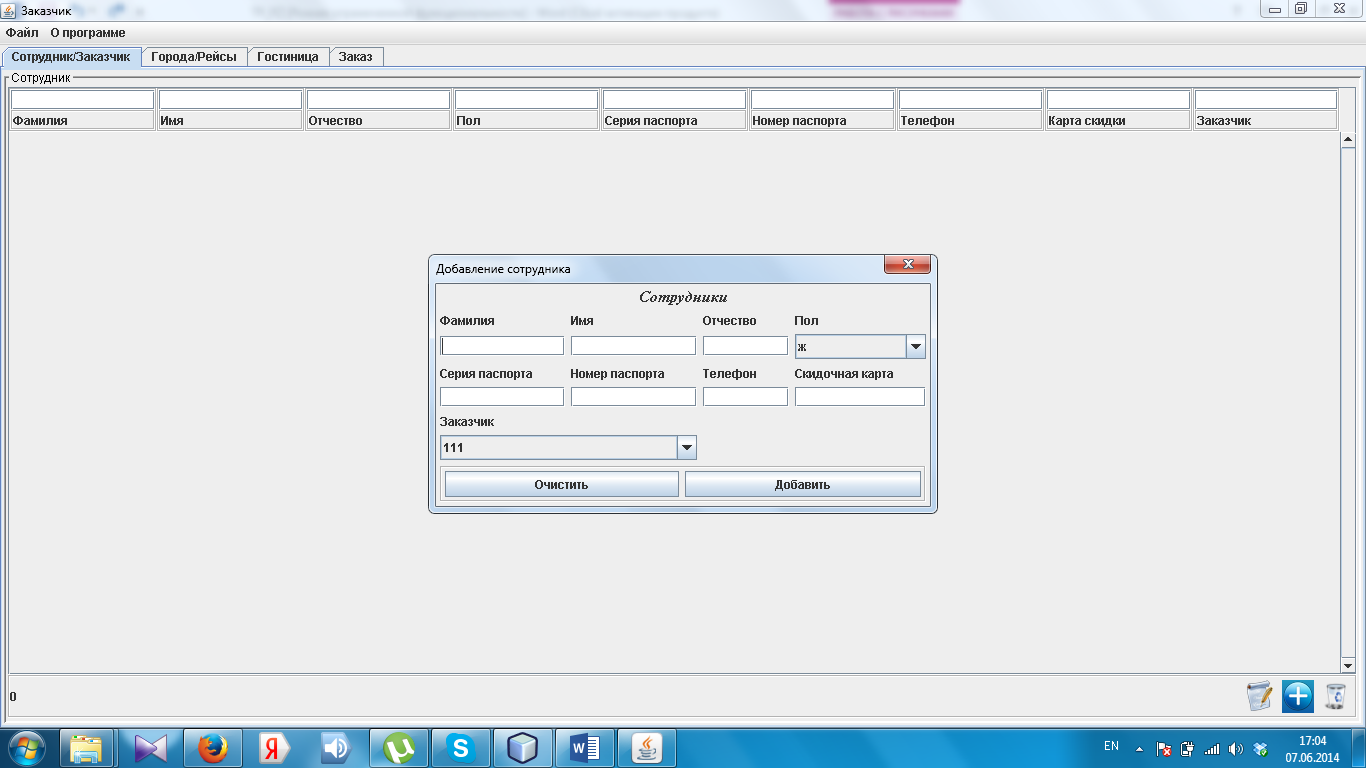This screenshot has height=768, width=1366.
Task: Open VirtualBox from the taskbar
Action: [x=523, y=748]
